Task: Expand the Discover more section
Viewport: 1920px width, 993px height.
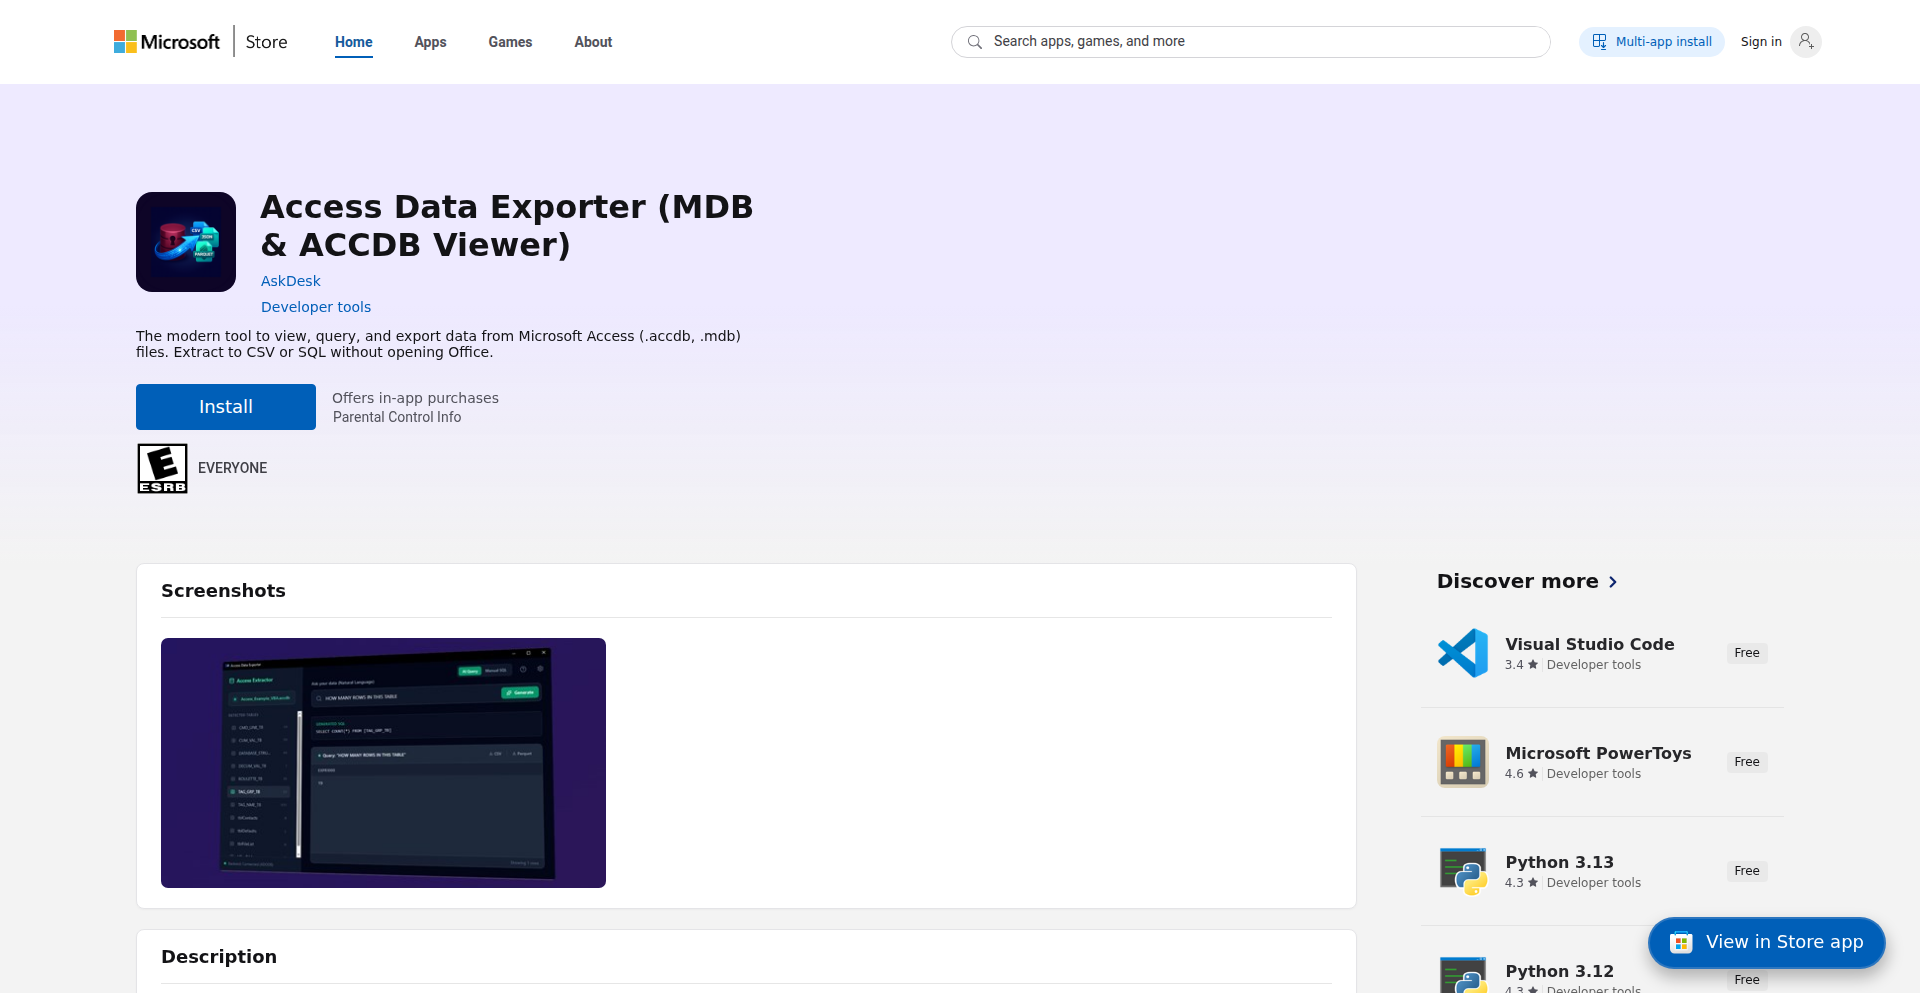Action: [x=1526, y=581]
